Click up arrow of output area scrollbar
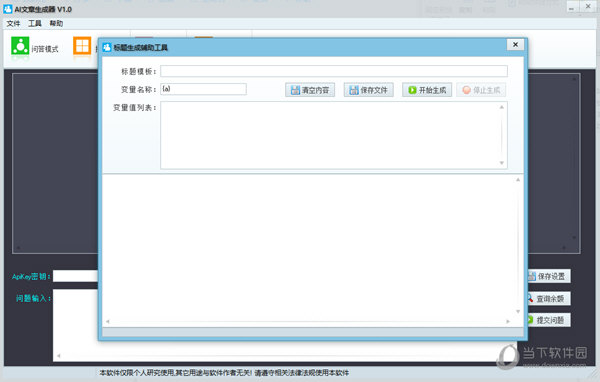The width and height of the screenshot is (600, 382). click(x=518, y=180)
